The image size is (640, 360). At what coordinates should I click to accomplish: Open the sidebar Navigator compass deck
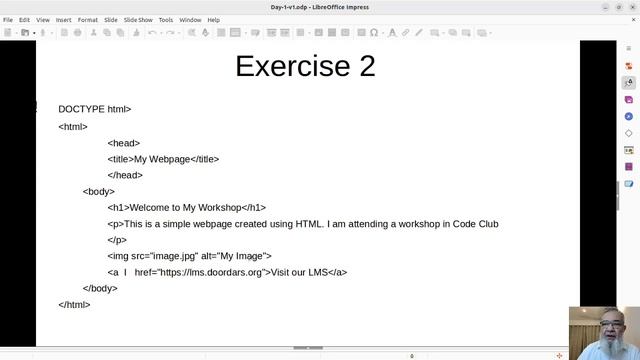[x=629, y=117]
